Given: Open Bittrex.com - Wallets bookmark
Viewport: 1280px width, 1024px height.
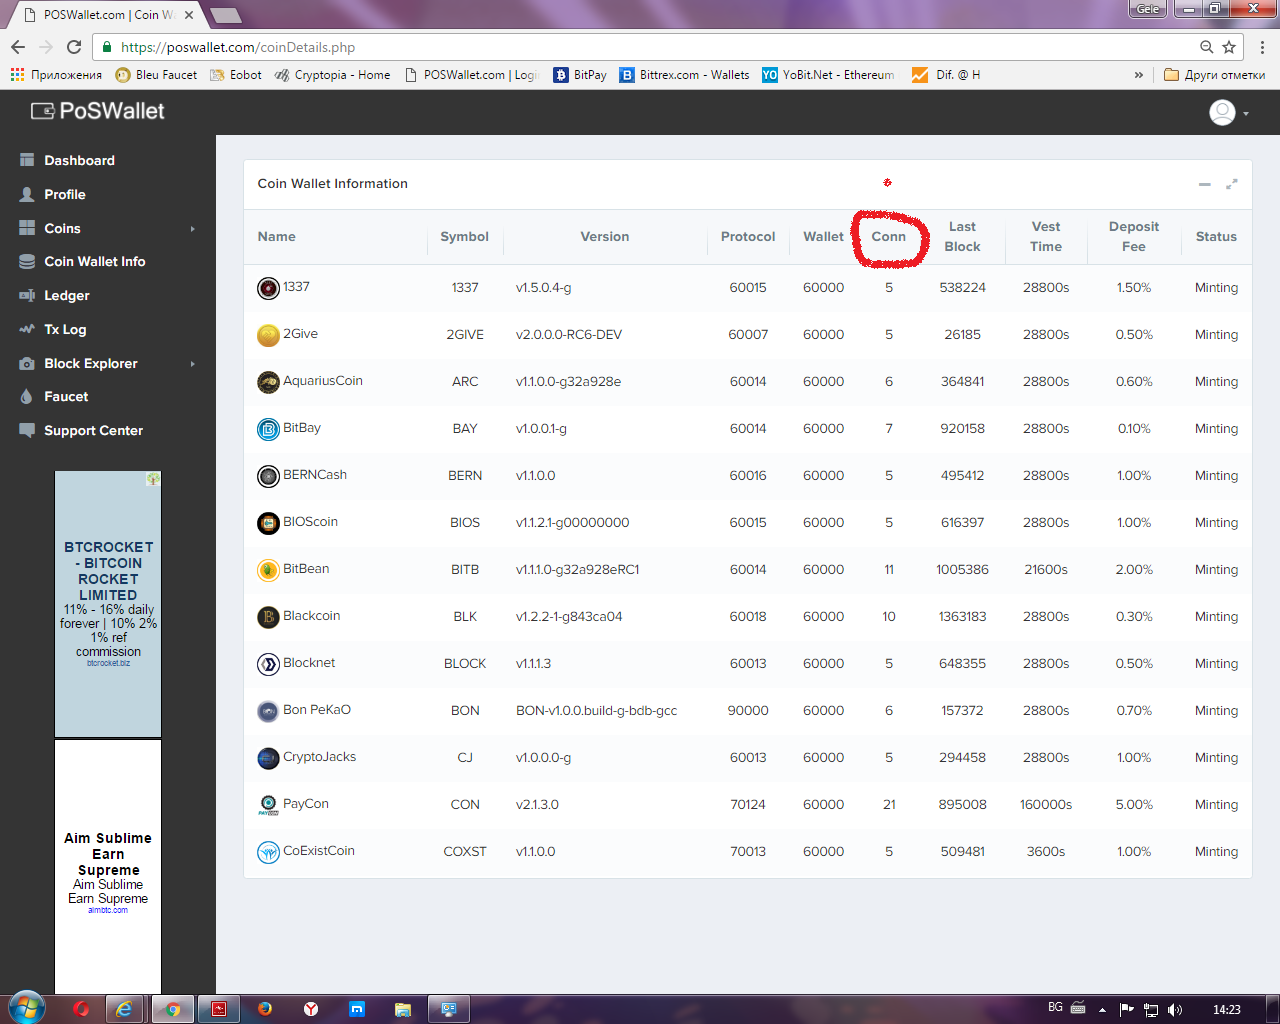Looking at the screenshot, I should pyautogui.click(x=684, y=75).
